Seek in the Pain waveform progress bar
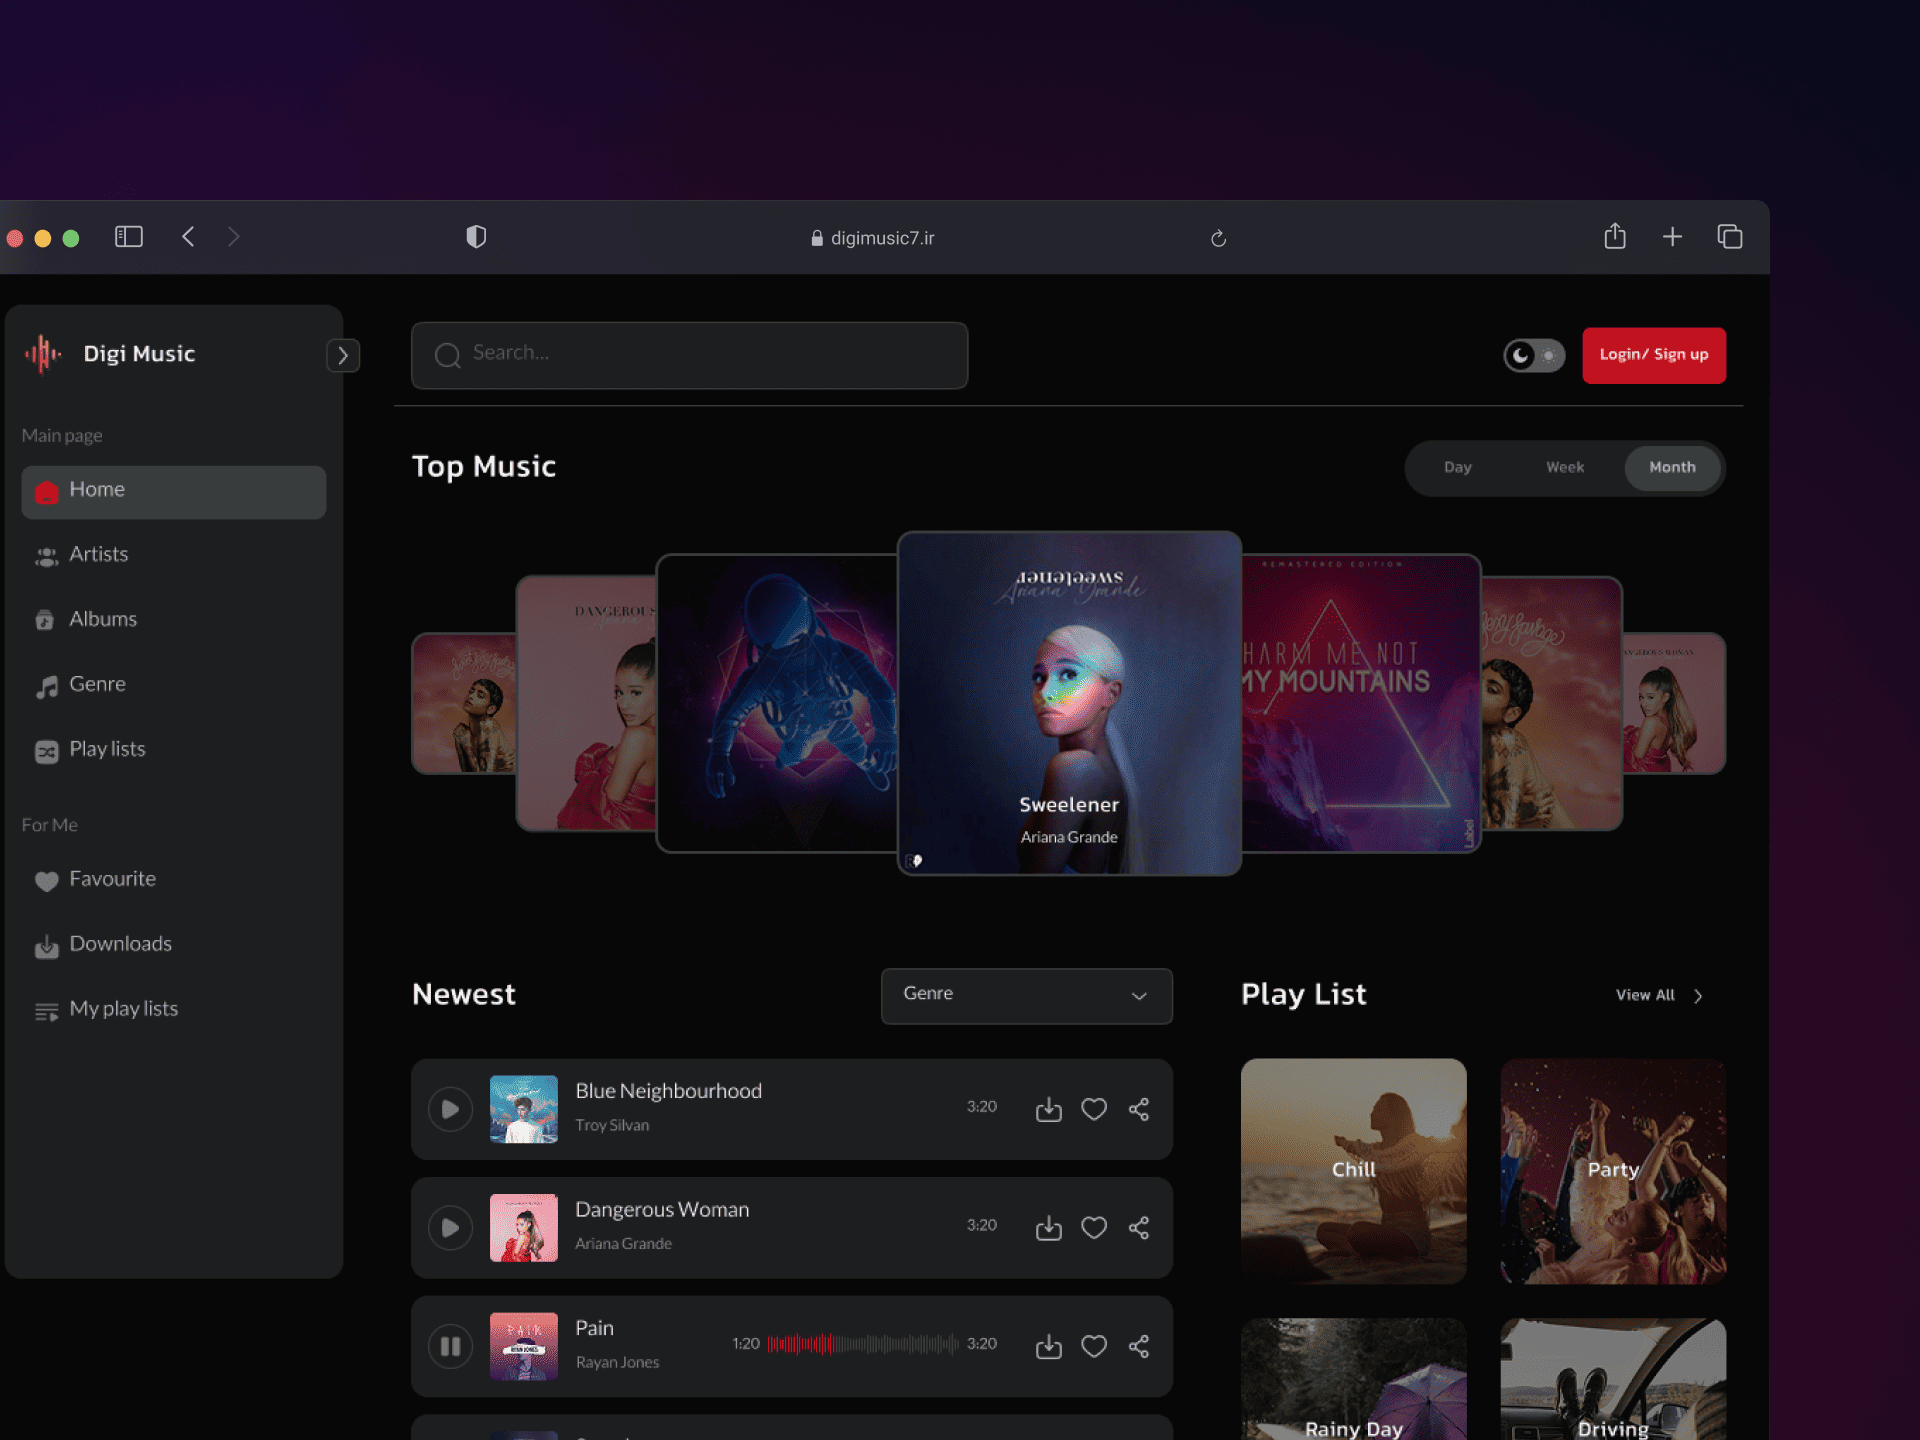 [862, 1344]
